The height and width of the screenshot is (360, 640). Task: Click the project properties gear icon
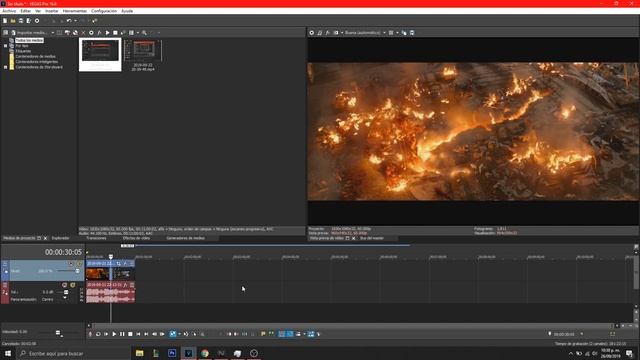click(x=37, y=21)
